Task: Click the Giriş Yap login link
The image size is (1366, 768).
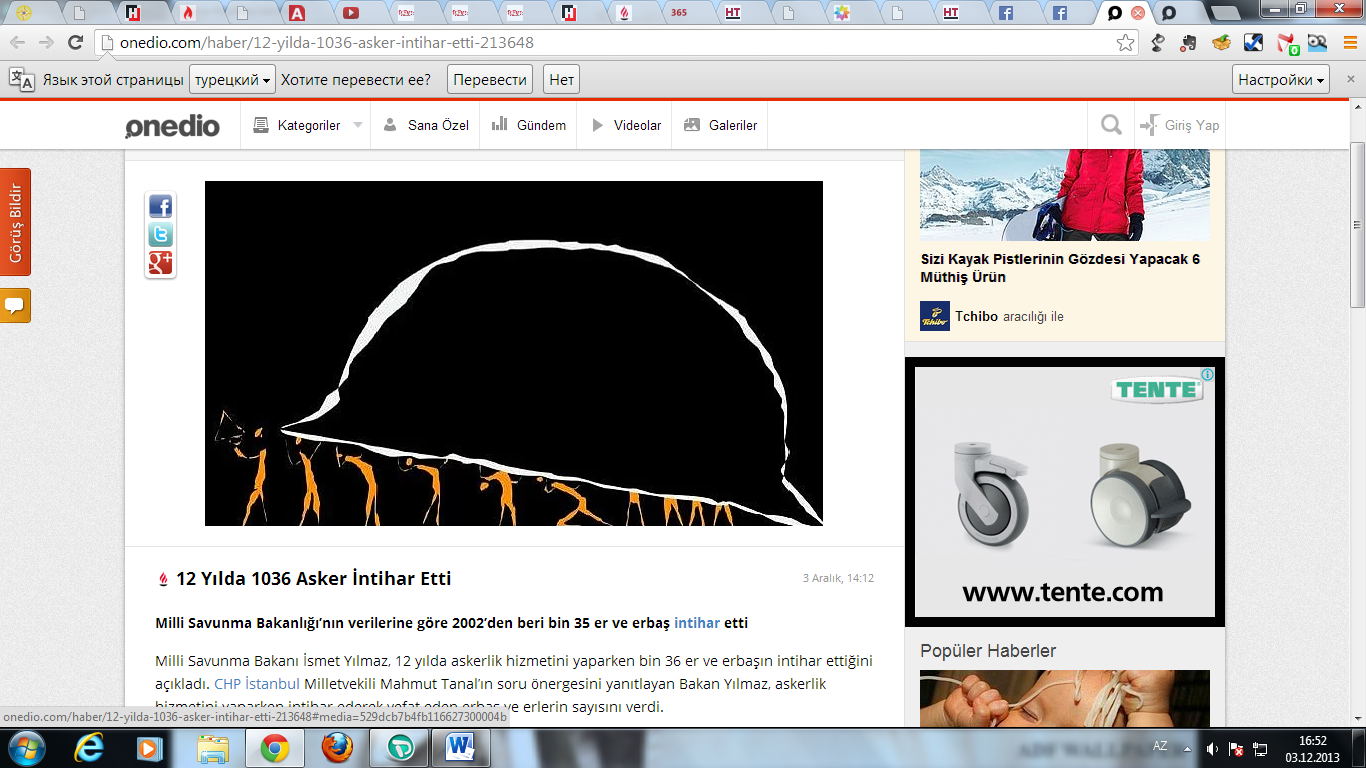Action: point(1181,126)
